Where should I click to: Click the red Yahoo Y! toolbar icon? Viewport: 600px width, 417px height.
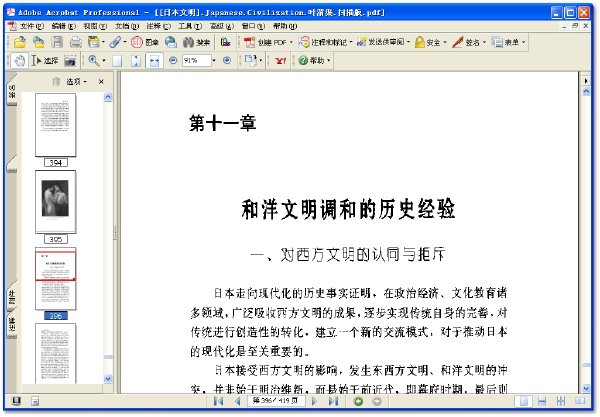pyautogui.click(x=281, y=60)
